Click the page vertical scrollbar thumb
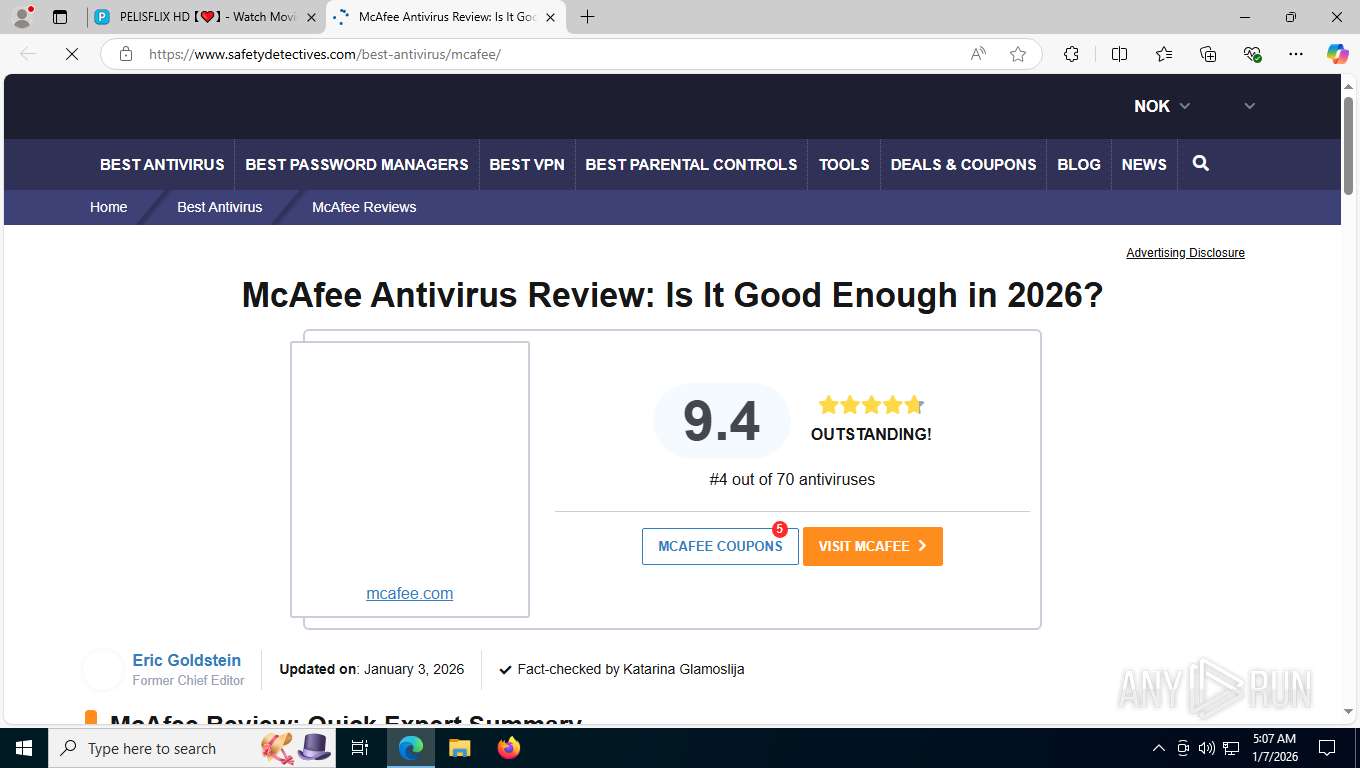The height and width of the screenshot is (768, 1360). click(1348, 145)
